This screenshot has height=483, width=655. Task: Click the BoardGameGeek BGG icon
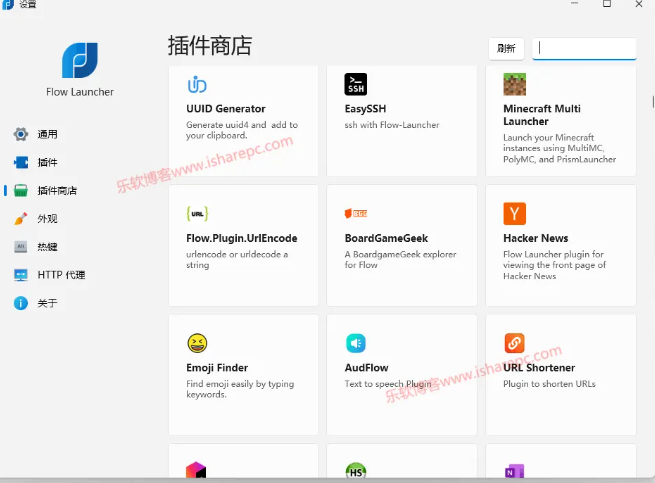pyautogui.click(x=355, y=214)
